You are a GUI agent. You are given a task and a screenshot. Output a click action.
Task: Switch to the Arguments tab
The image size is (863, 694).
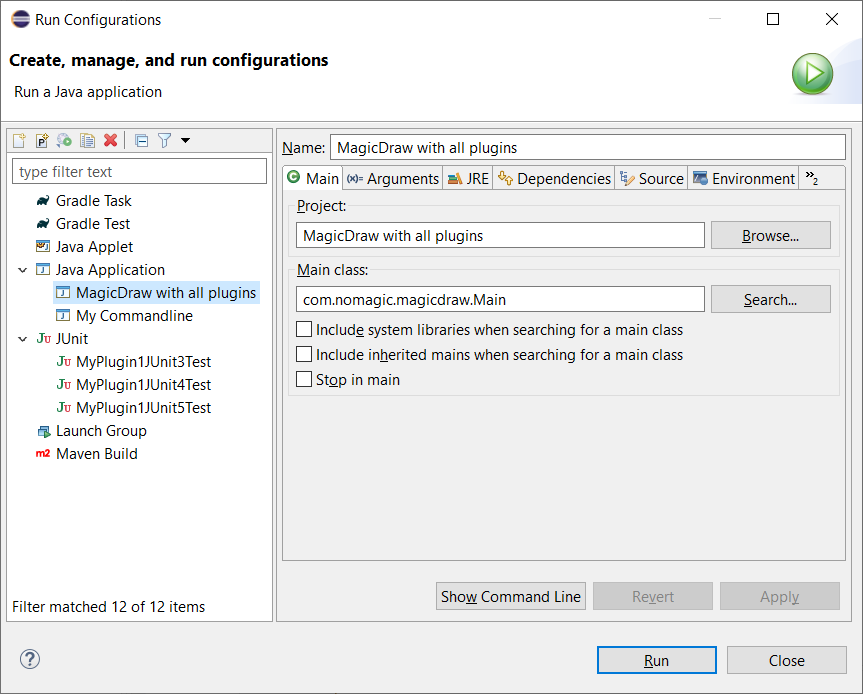coord(393,178)
